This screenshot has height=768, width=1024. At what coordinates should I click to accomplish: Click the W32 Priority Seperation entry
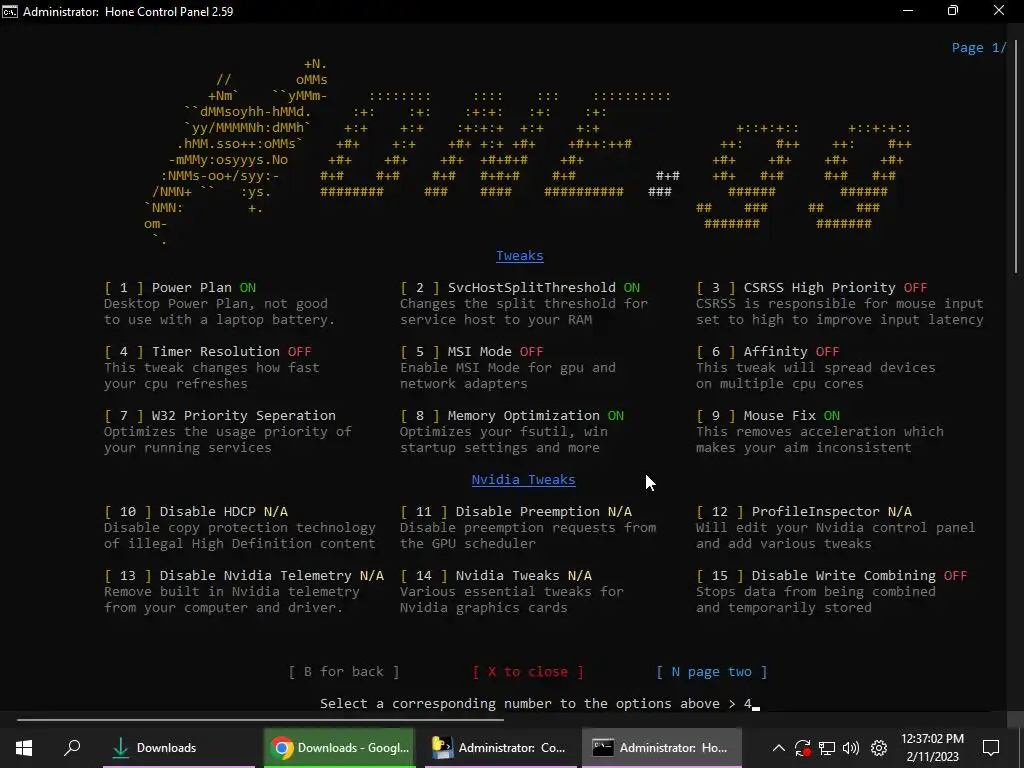220,415
